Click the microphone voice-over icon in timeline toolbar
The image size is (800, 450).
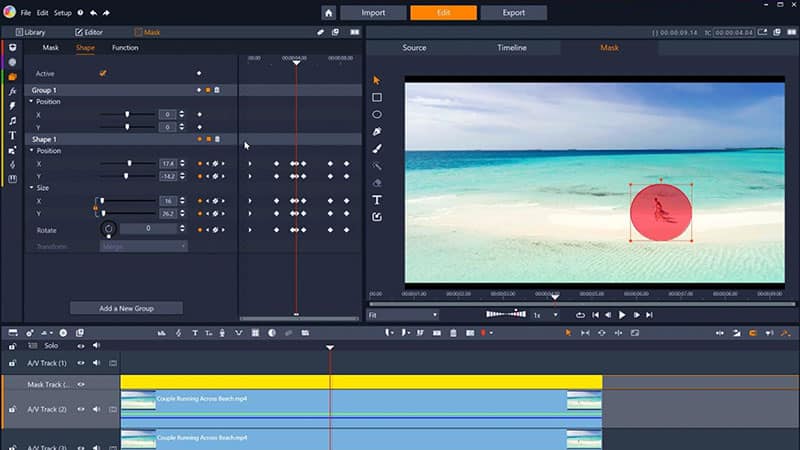pyautogui.click(x=222, y=333)
